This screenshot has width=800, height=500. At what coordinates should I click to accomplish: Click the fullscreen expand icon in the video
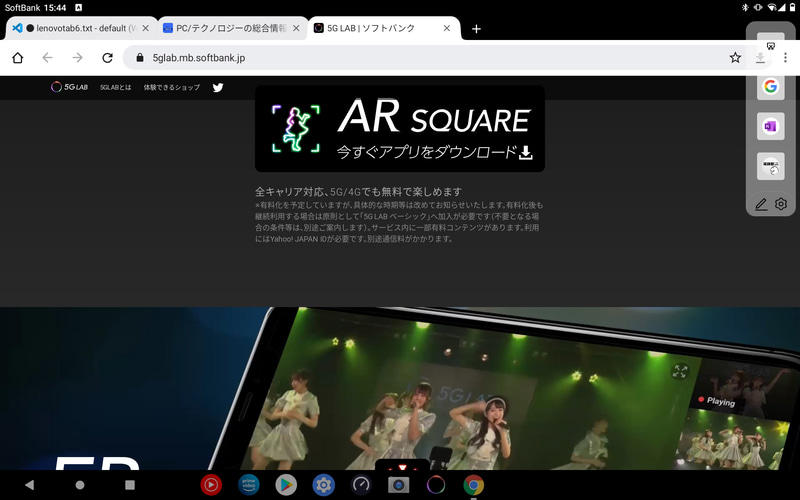(680, 371)
